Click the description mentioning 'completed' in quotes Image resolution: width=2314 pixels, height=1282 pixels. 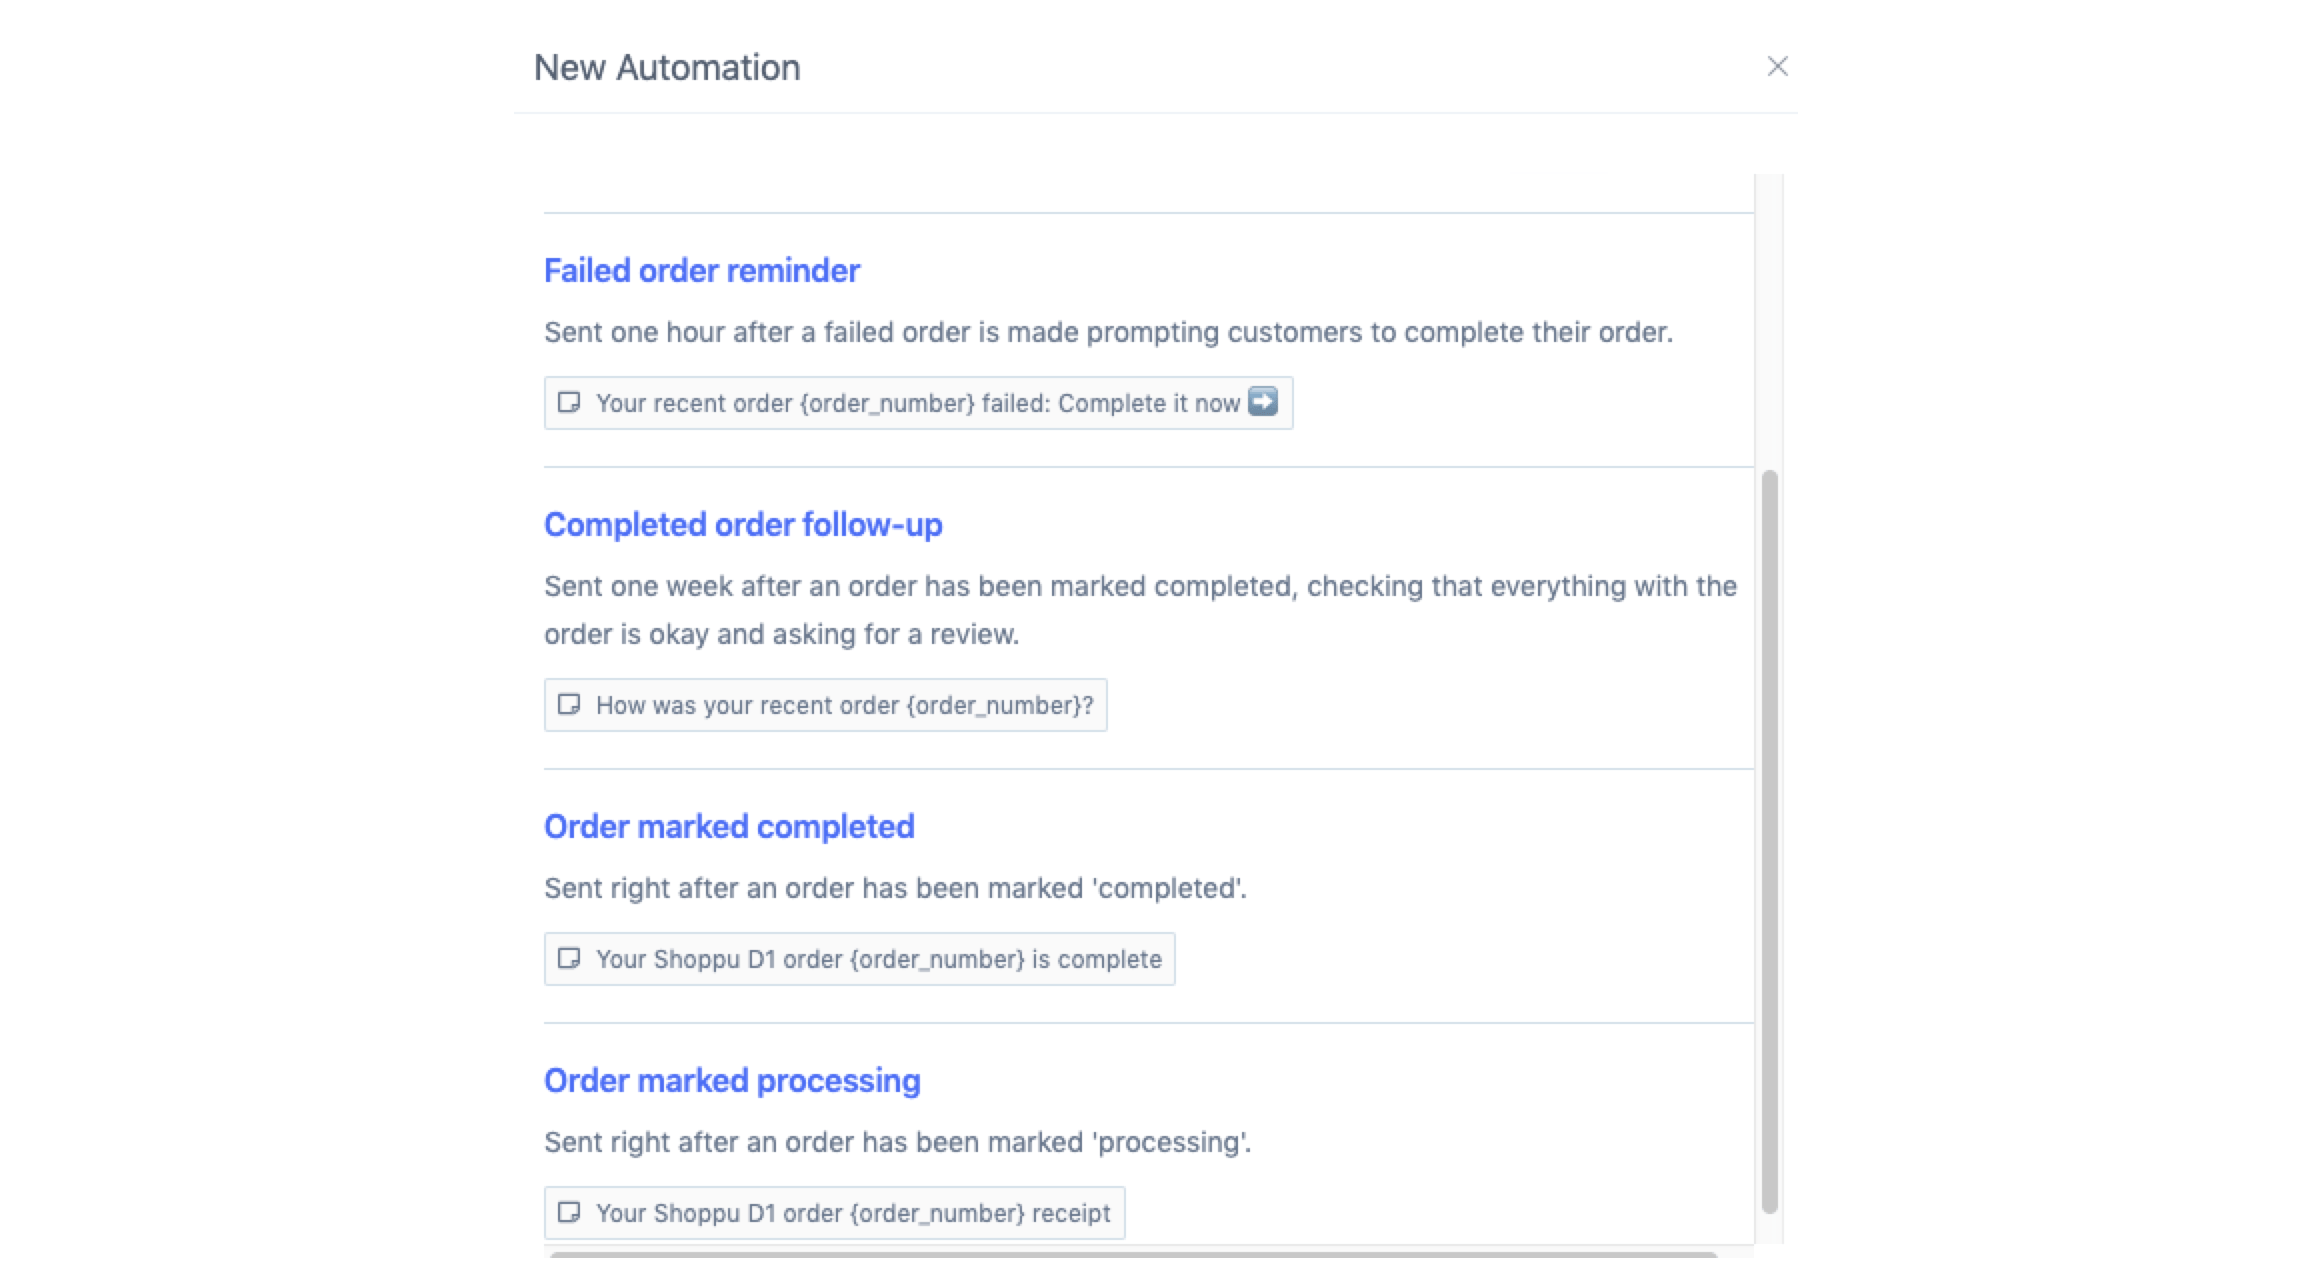coord(895,889)
